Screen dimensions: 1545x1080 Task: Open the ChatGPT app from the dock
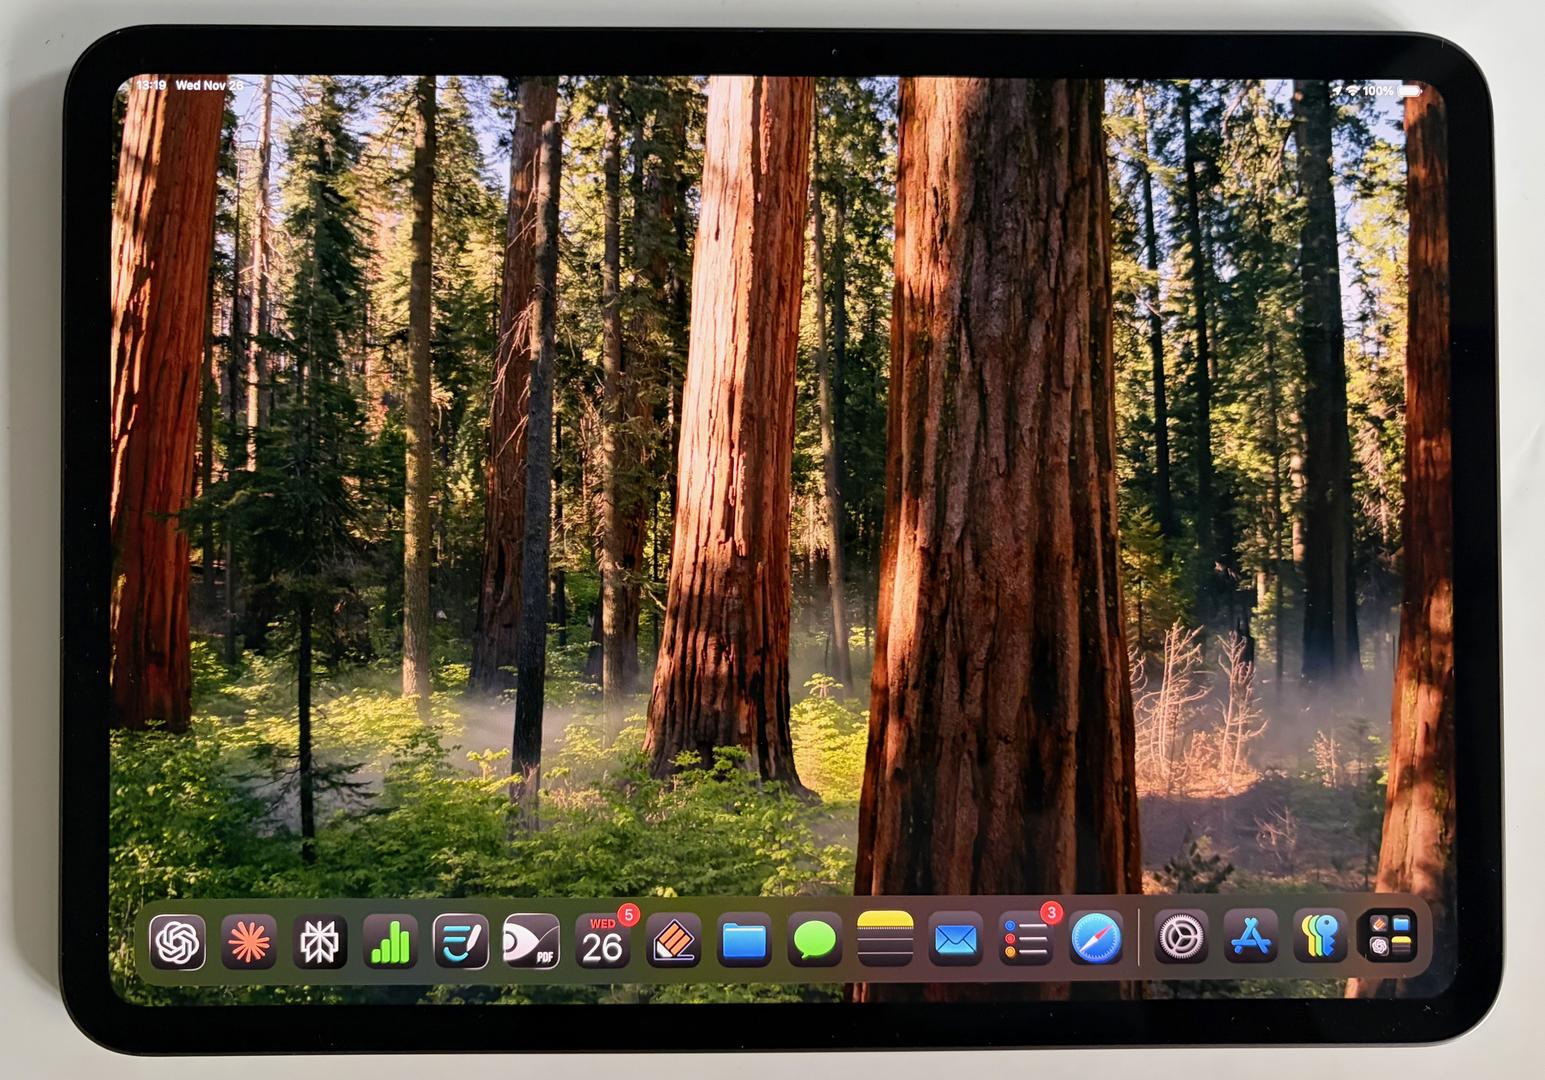click(178, 941)
